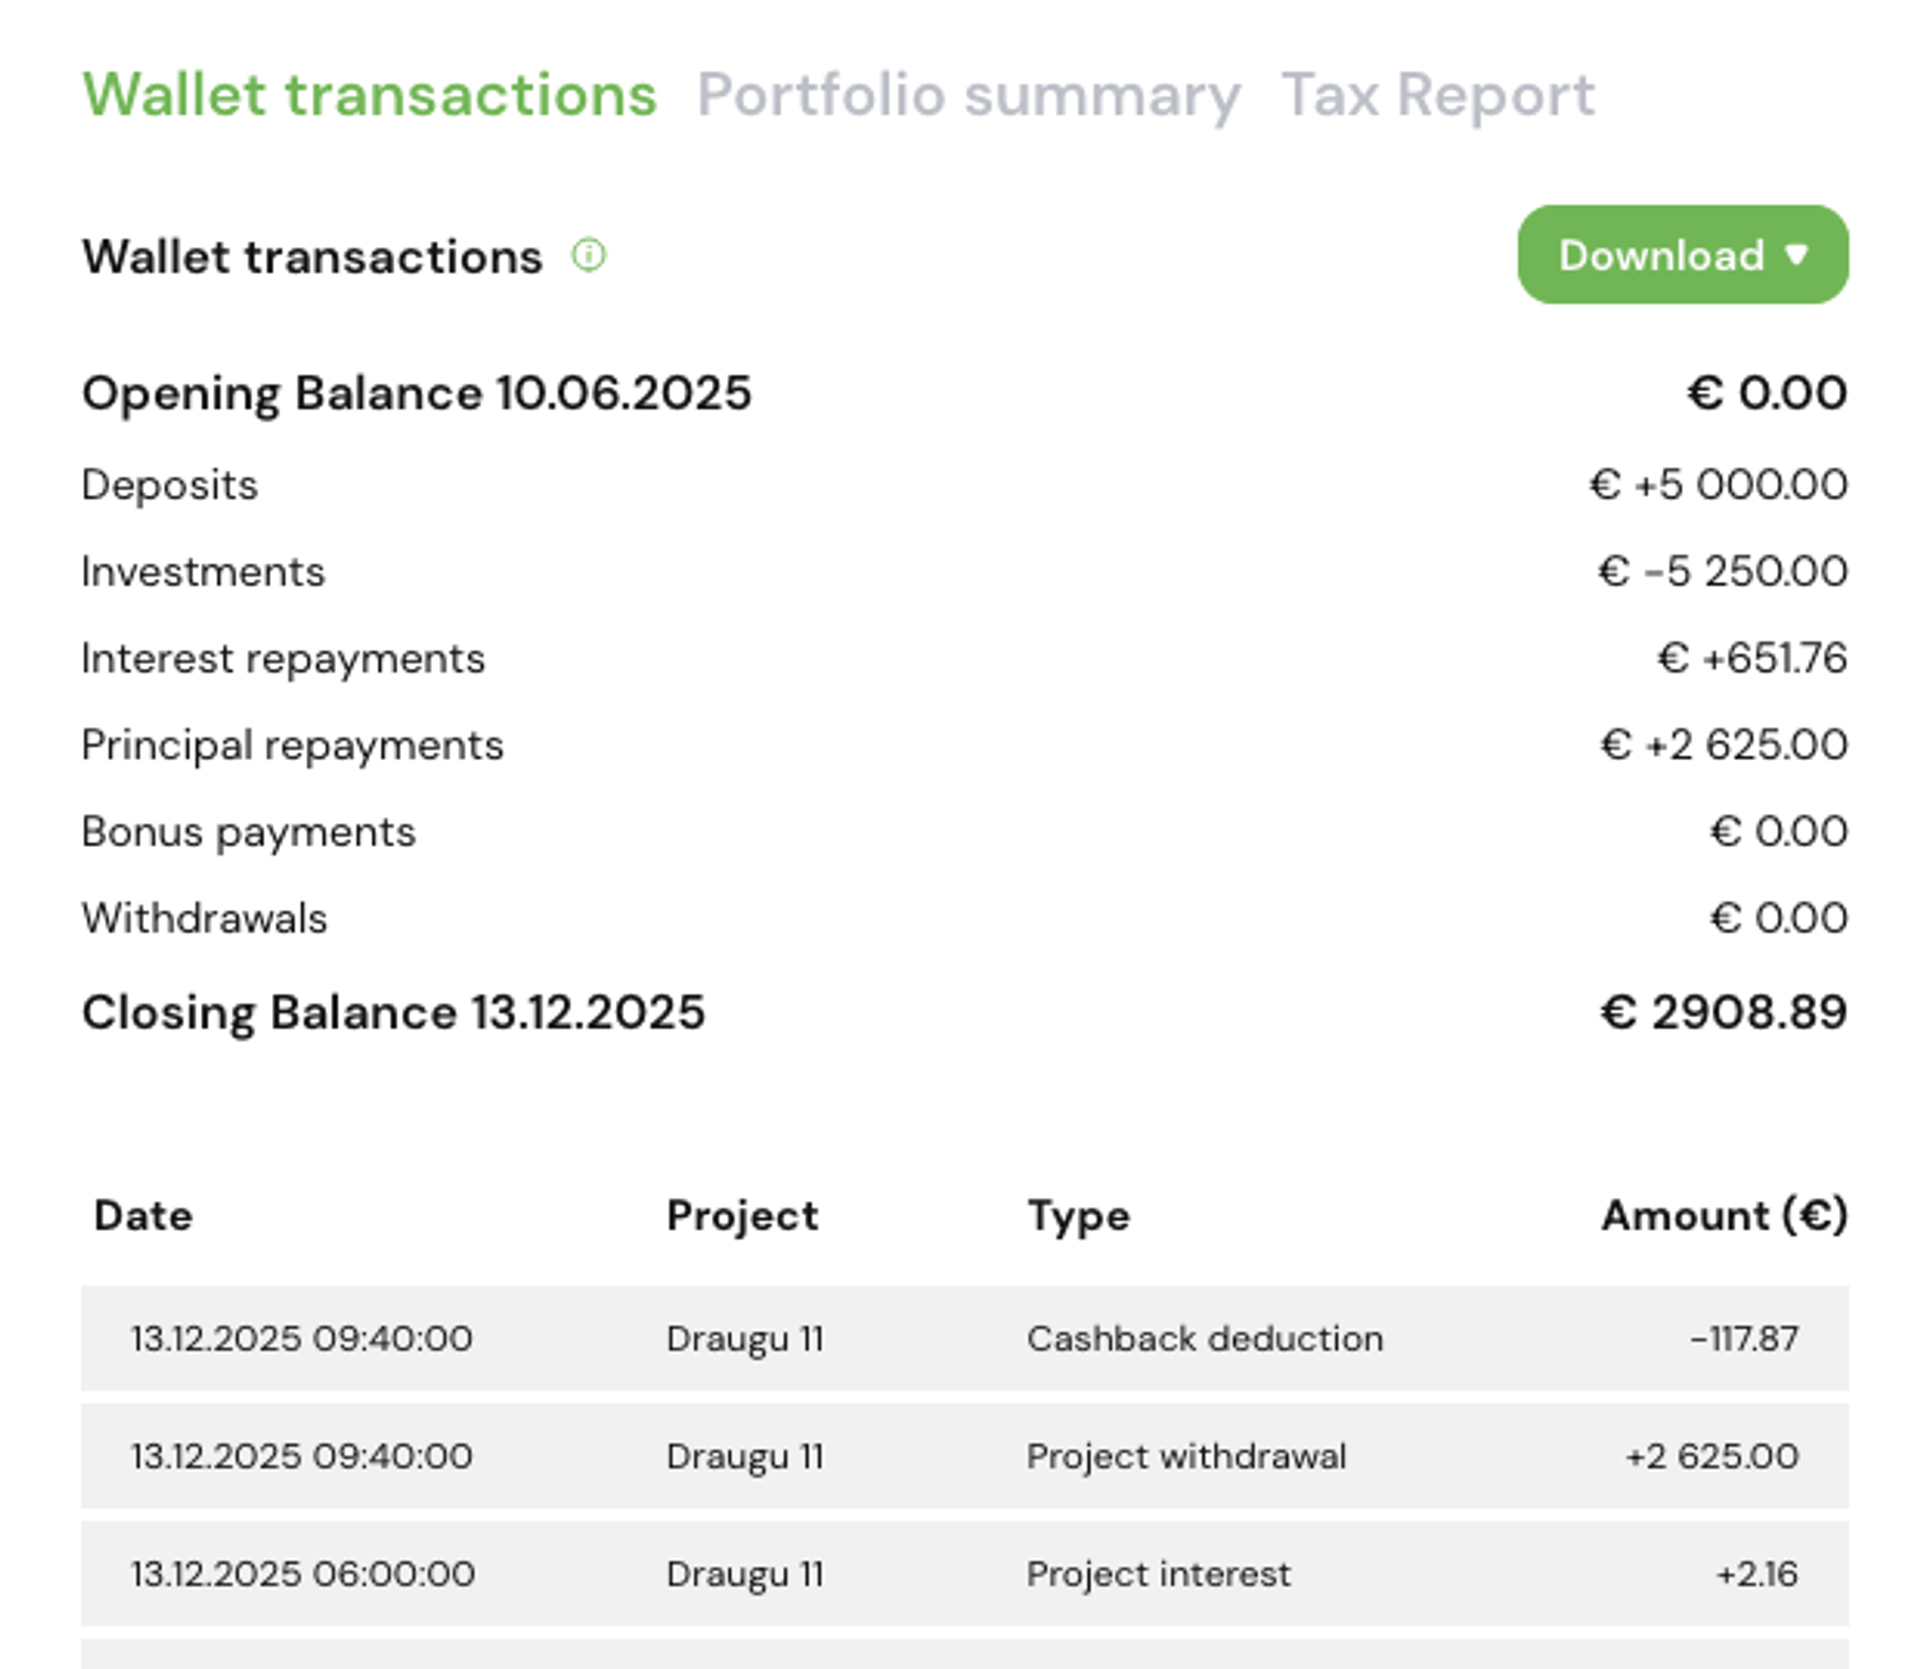Click the Type column header
The image size is (1920, 1669).
(x=1078, y=1216)
